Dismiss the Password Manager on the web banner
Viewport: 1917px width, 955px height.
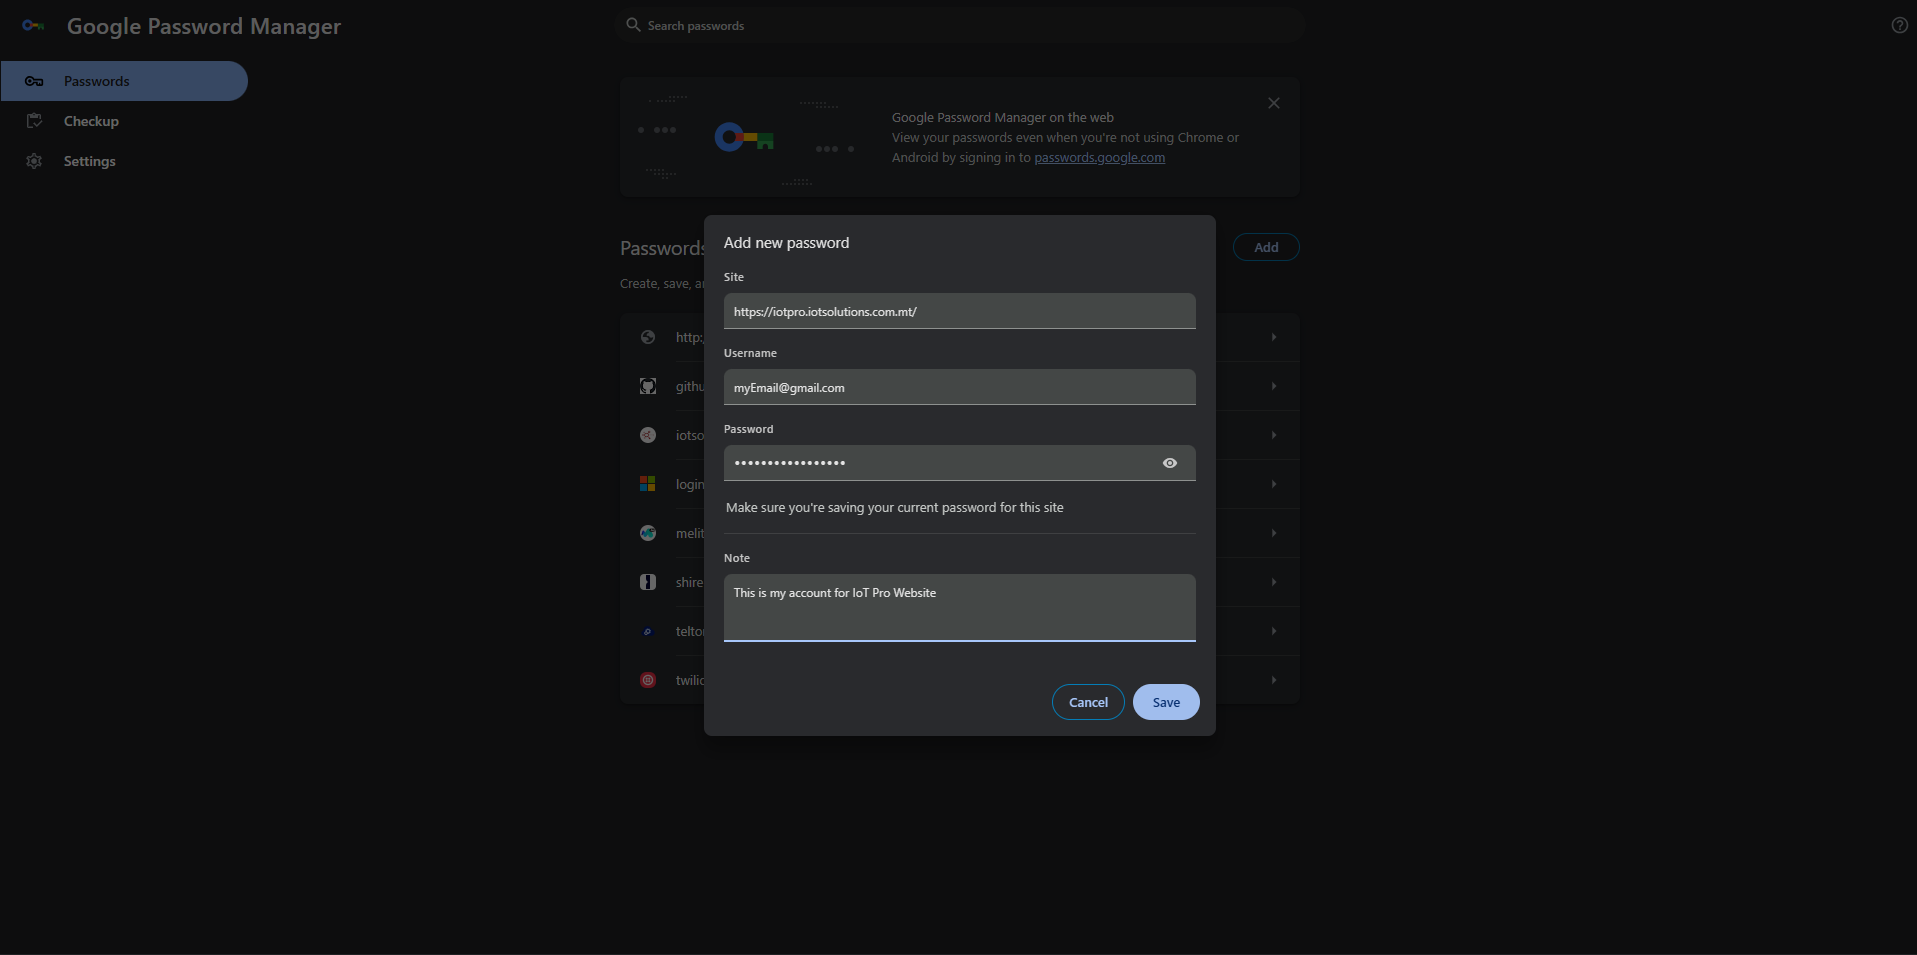[x=1273, y=103]
